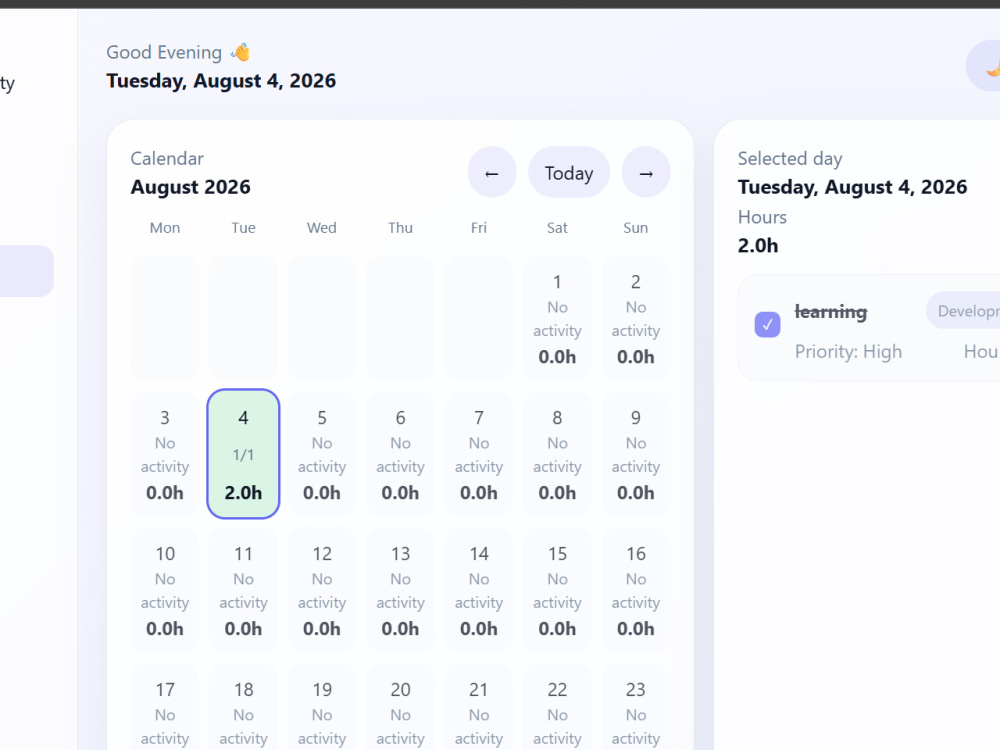Go to previous month with left arrow
The width and height of the screenshot is (1000, 750).
tap(492, 172)
